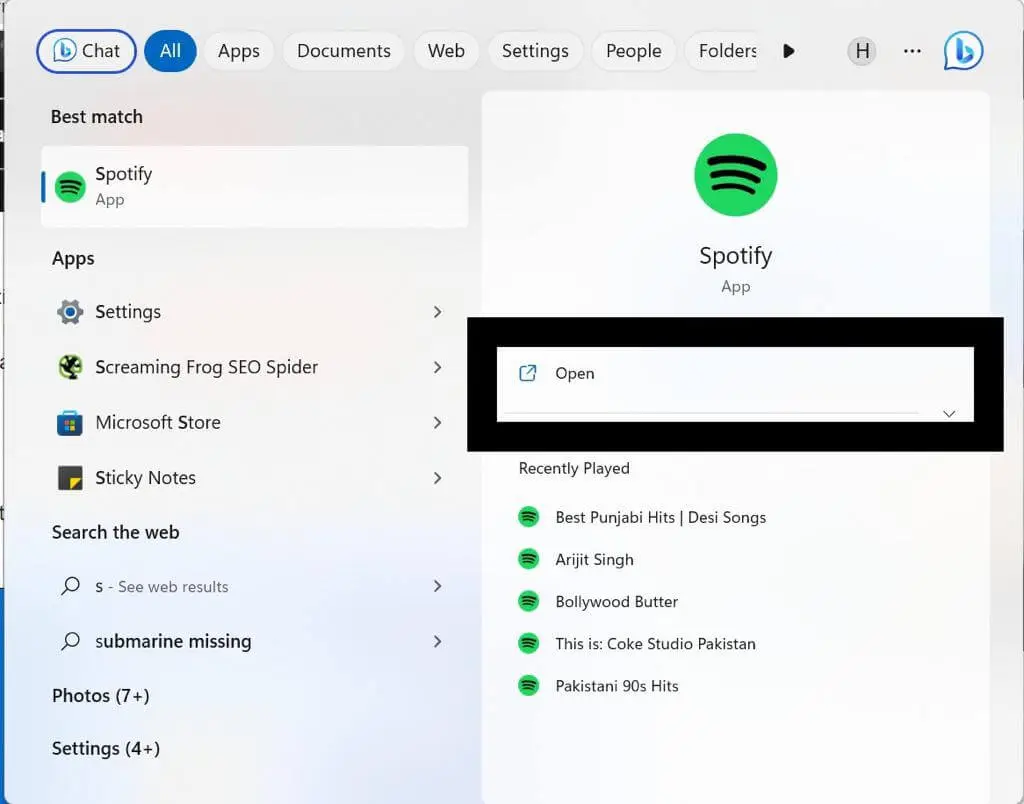The height and width of the screenshot is (804, 1024).
Task: Open Bing Chat from the Chat pill
Action: click(x=86, y=51)
